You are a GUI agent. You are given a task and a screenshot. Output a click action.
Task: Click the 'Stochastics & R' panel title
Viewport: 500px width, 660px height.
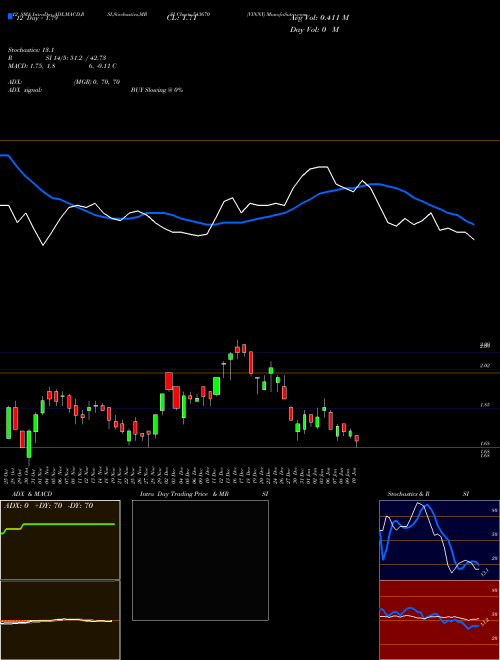tap(408, 494)
